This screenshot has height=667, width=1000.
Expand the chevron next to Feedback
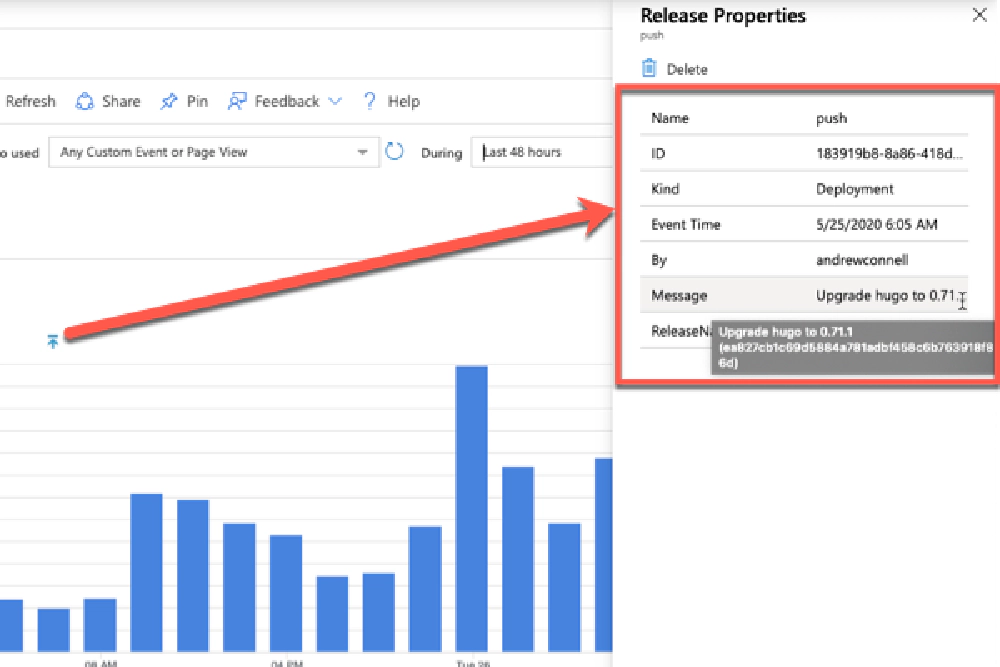click(x=335, y=101)
